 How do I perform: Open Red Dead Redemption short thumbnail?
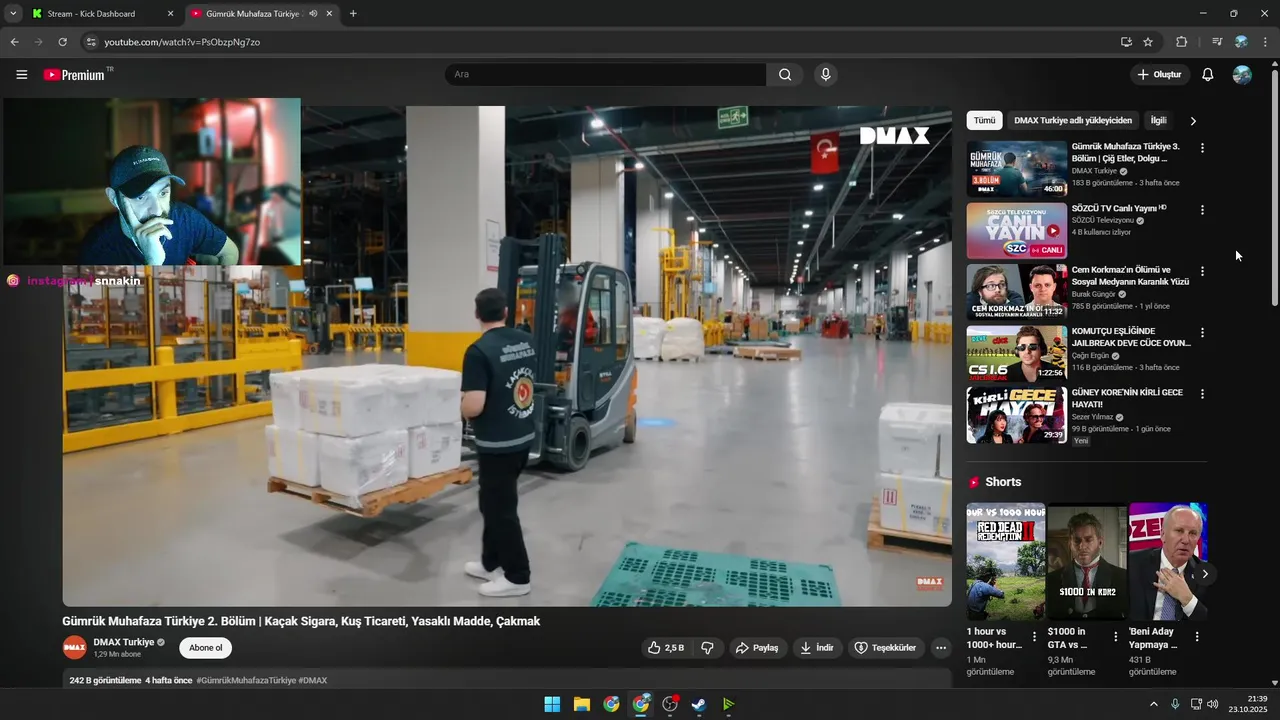1005,561
